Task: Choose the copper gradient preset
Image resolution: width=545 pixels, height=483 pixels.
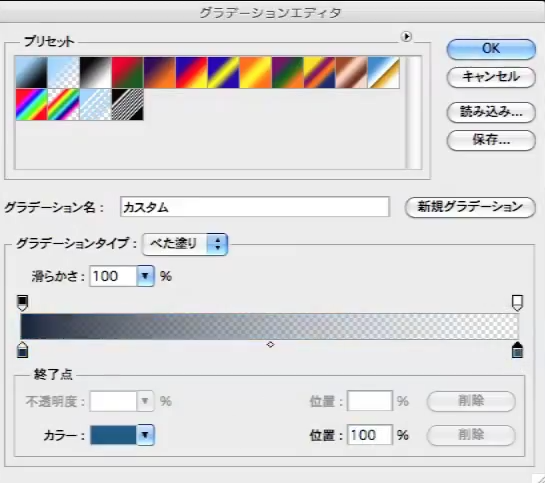Action: pyautogui.click(x=351, y=72)
